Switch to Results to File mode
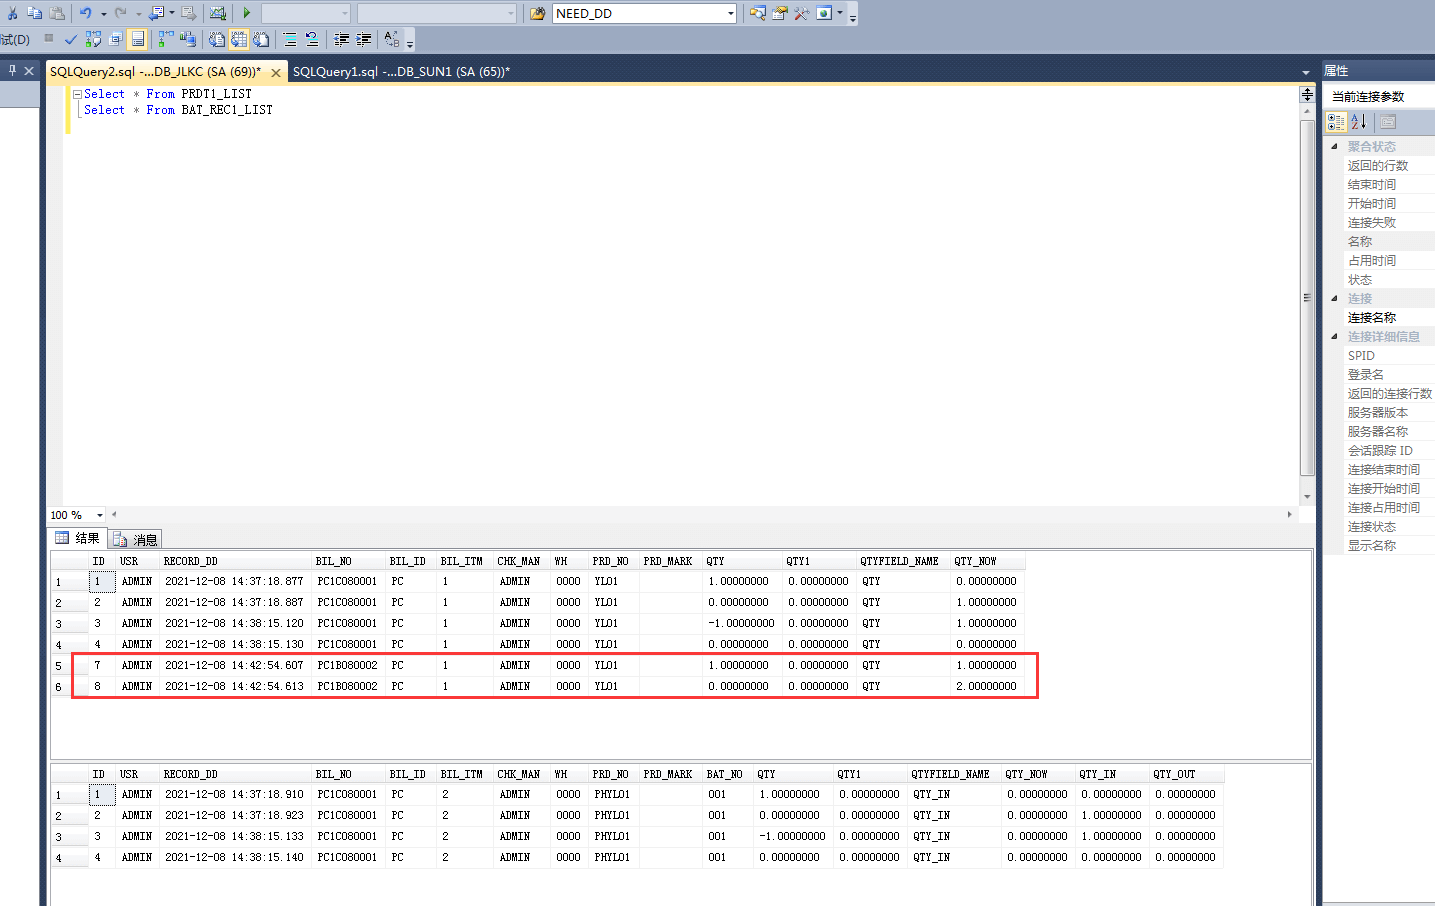This screenshot has width=1435, height=906. 261,39
